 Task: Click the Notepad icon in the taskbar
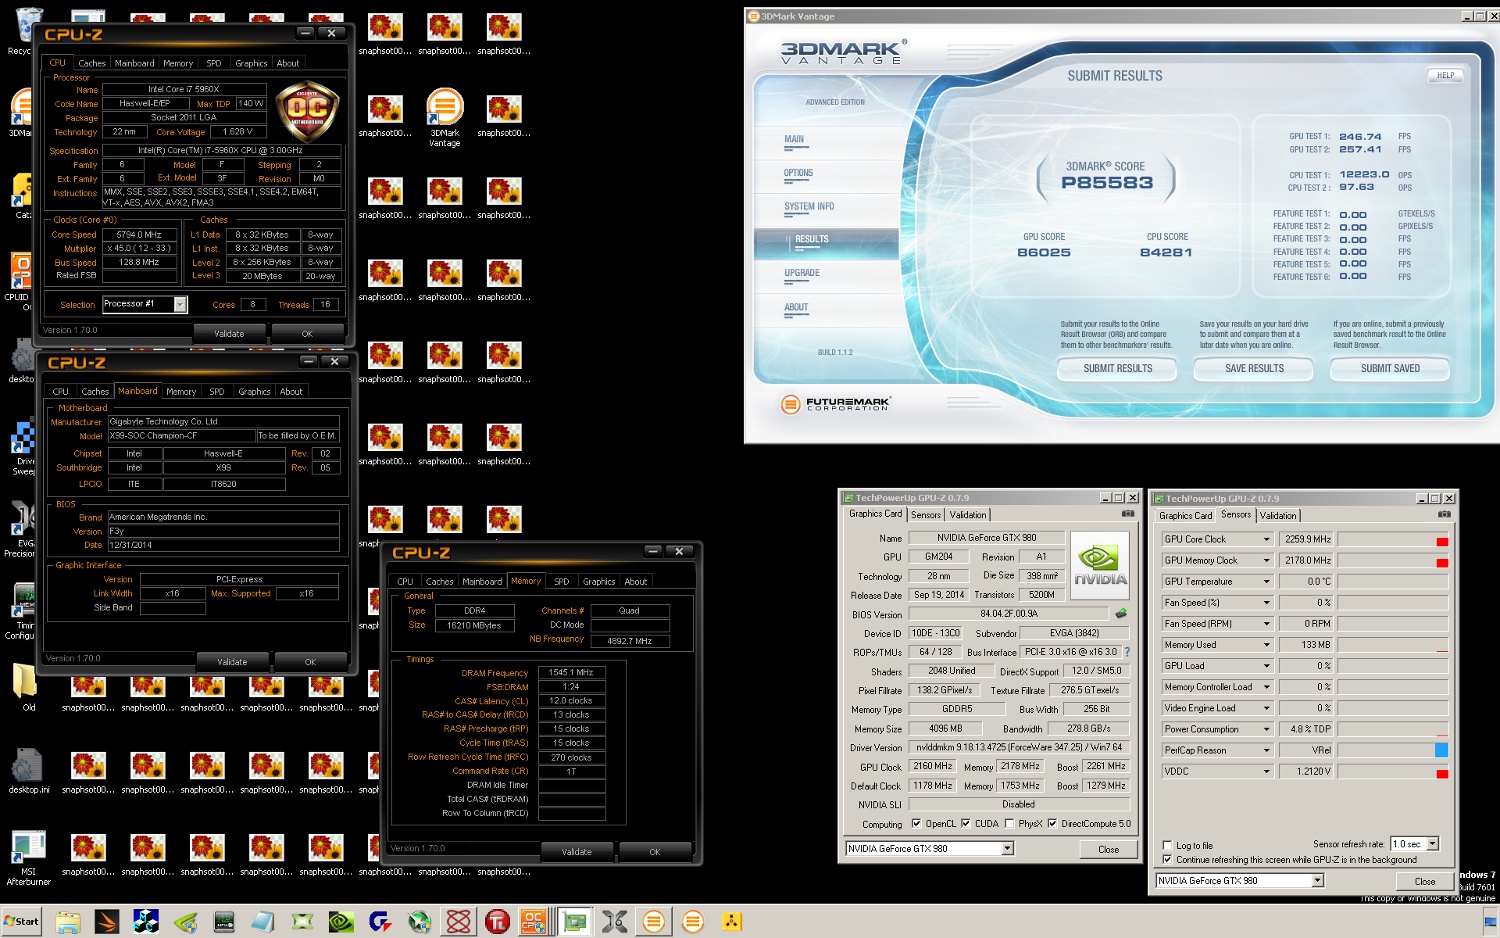263,922
